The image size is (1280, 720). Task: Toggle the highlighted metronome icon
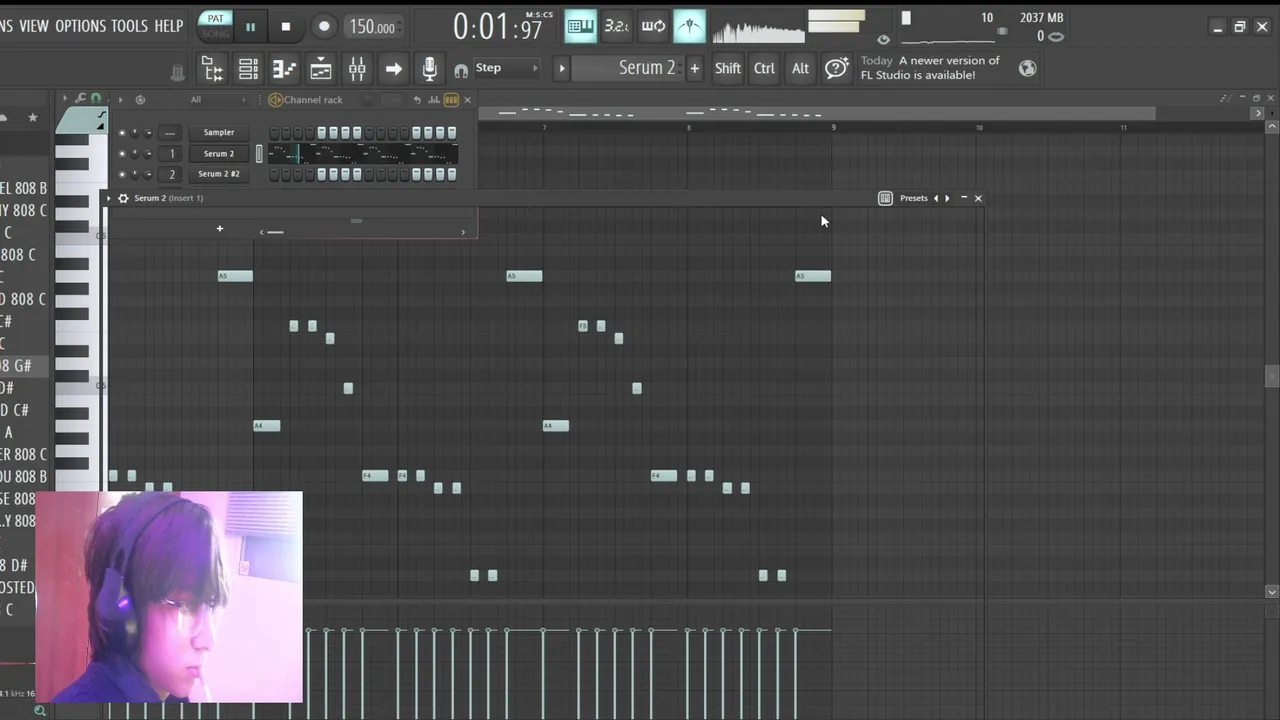pyautogui.click(x=689, y=27)
